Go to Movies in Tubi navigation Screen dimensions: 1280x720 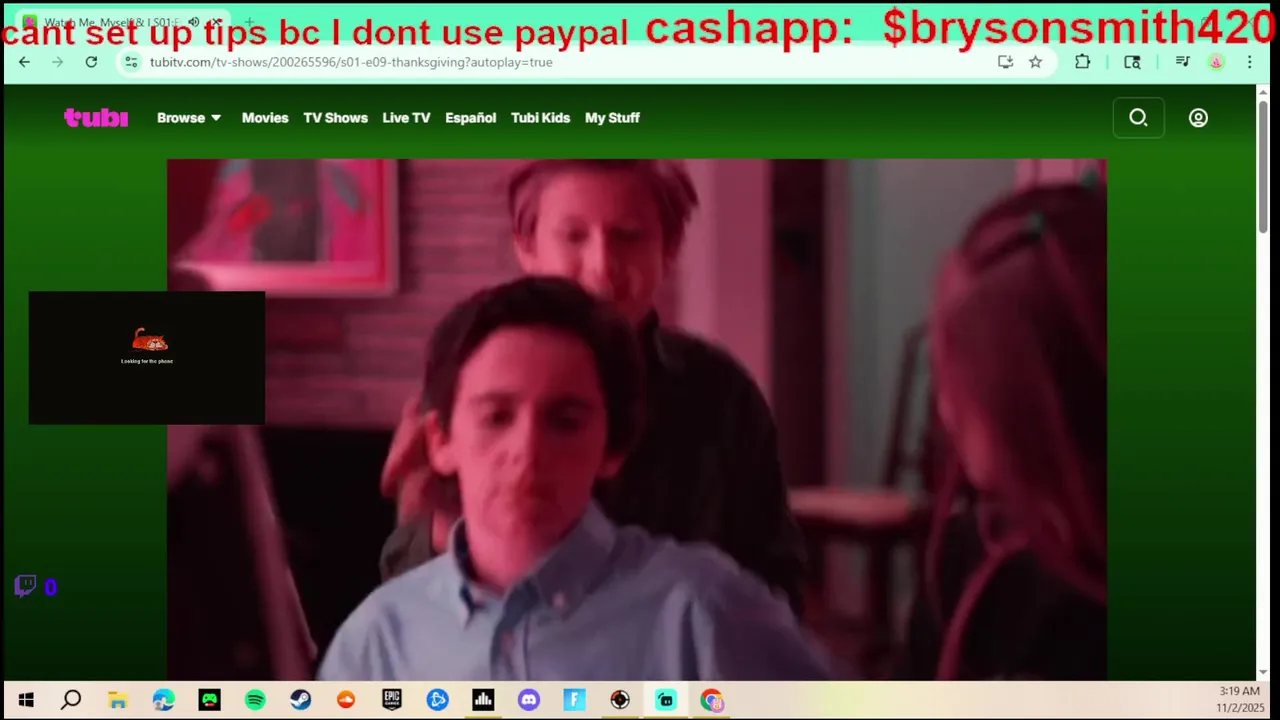pos(265,118)
